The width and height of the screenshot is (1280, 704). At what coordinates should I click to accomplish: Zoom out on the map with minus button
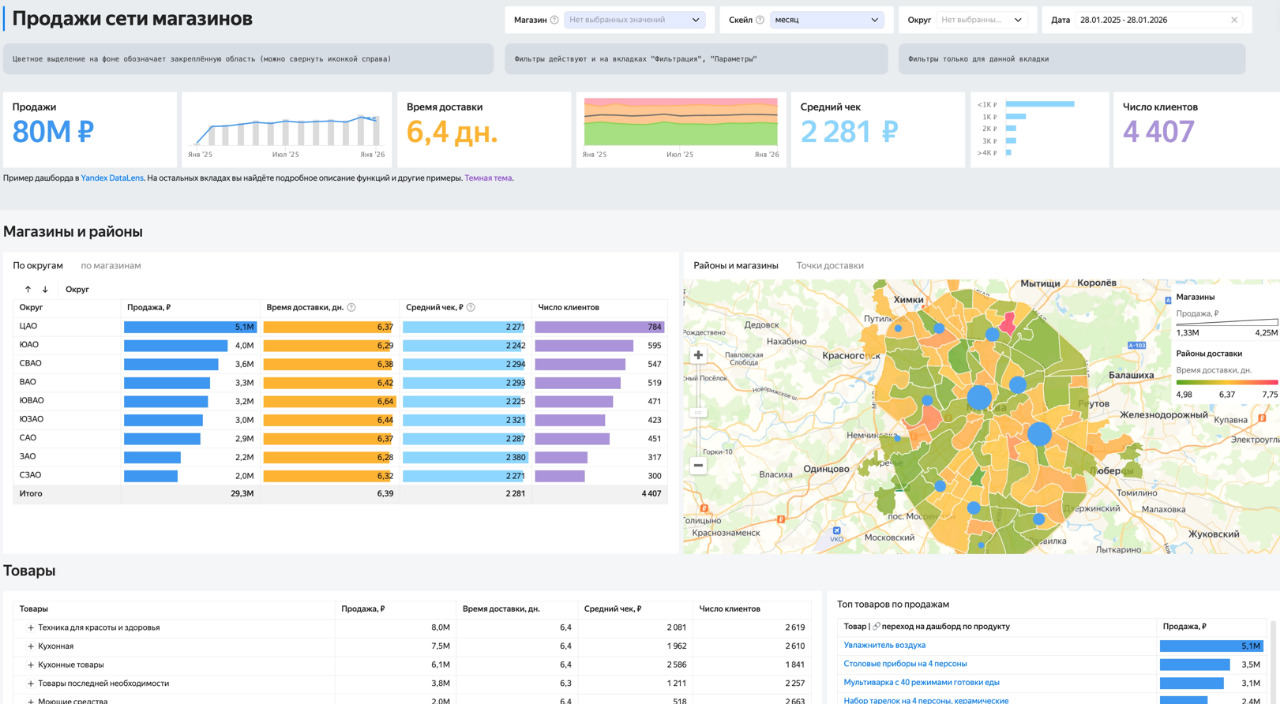click(x=698, y=465)
